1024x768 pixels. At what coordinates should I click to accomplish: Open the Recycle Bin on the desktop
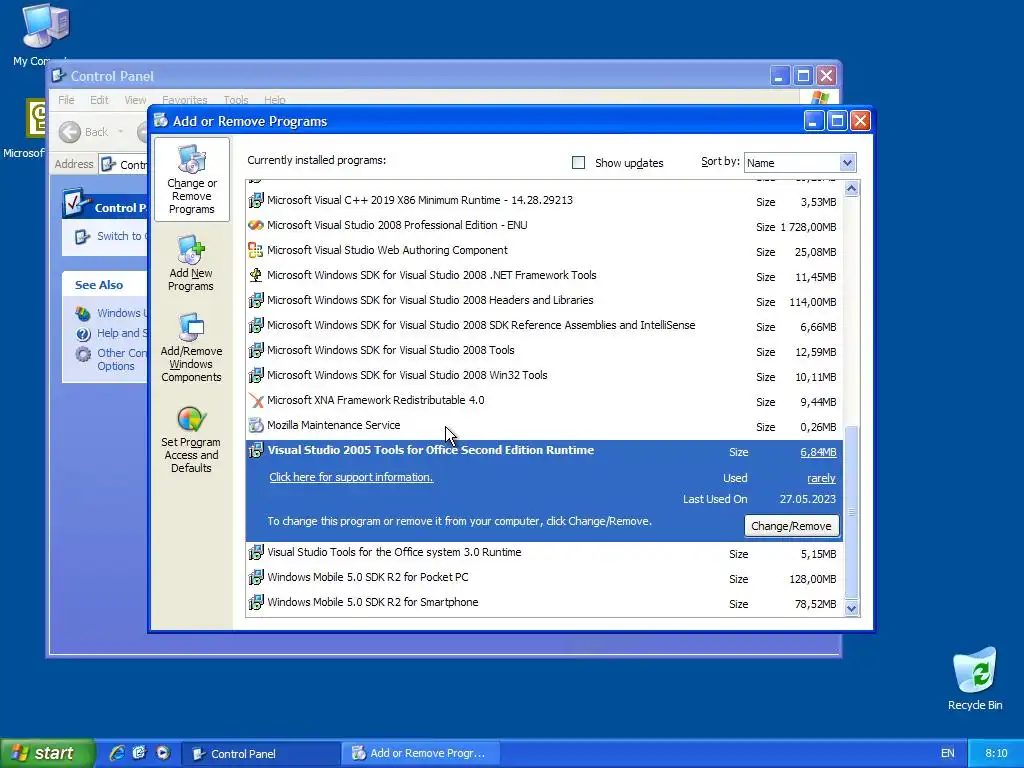pos(974,678)
